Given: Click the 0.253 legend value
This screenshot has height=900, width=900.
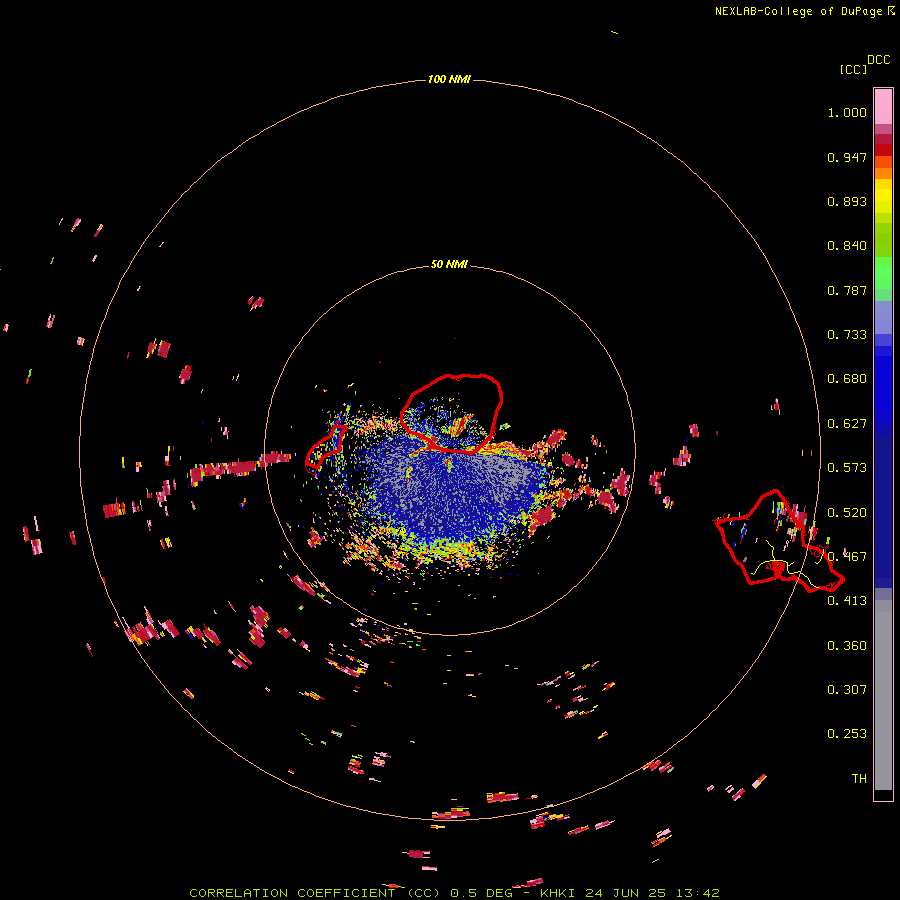Looking at the screenshot, I should (847, 734).
